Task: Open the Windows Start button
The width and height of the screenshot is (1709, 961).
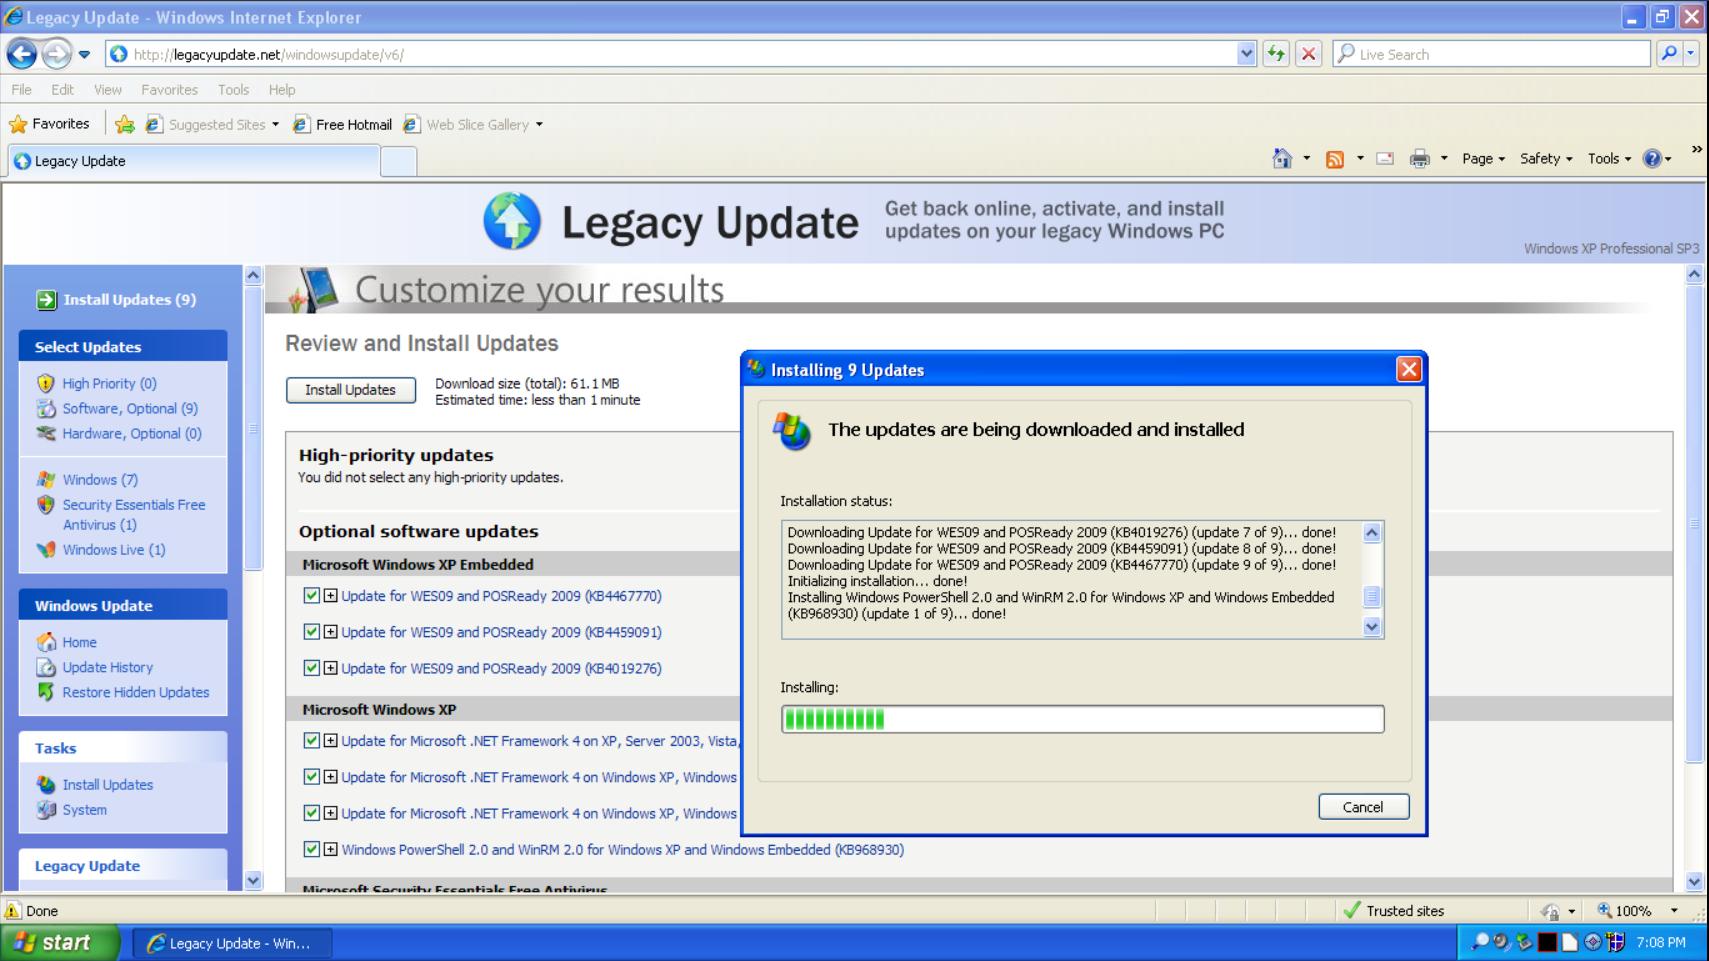Action: click(x=60, y=942)
